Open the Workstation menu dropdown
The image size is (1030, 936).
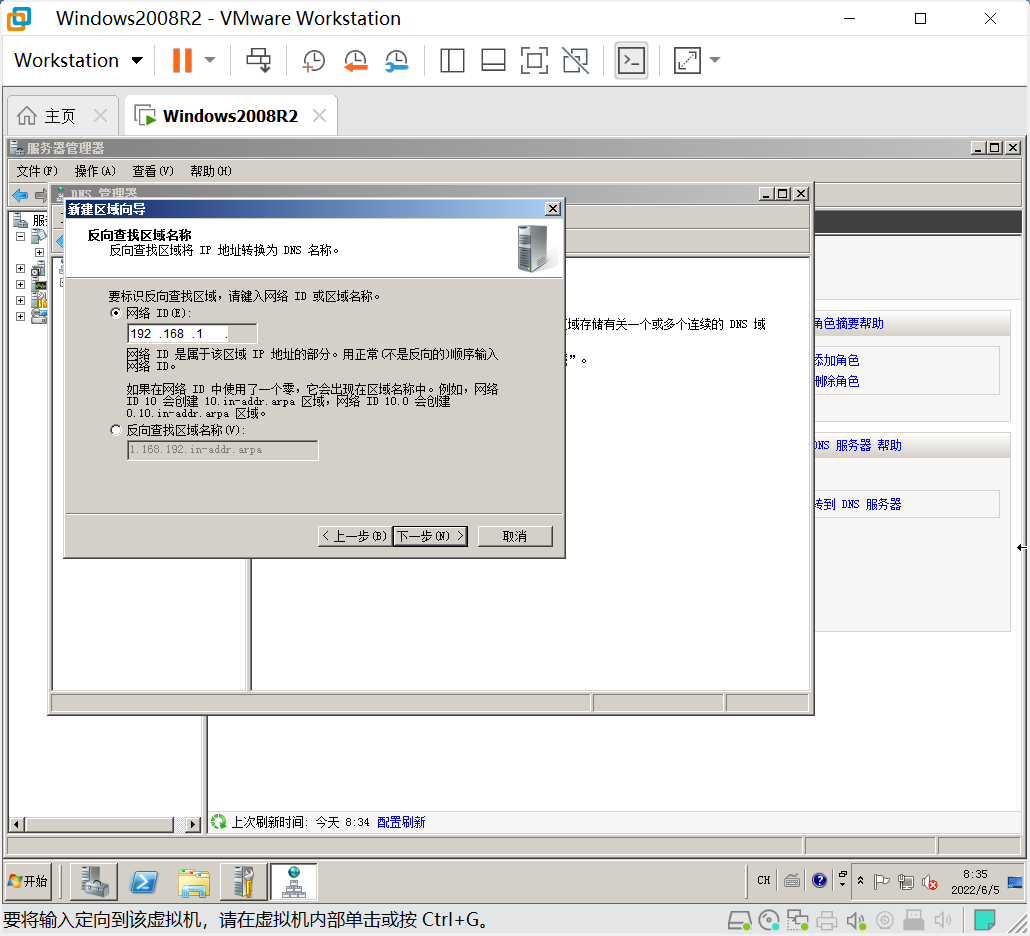(x=78, y=60)
